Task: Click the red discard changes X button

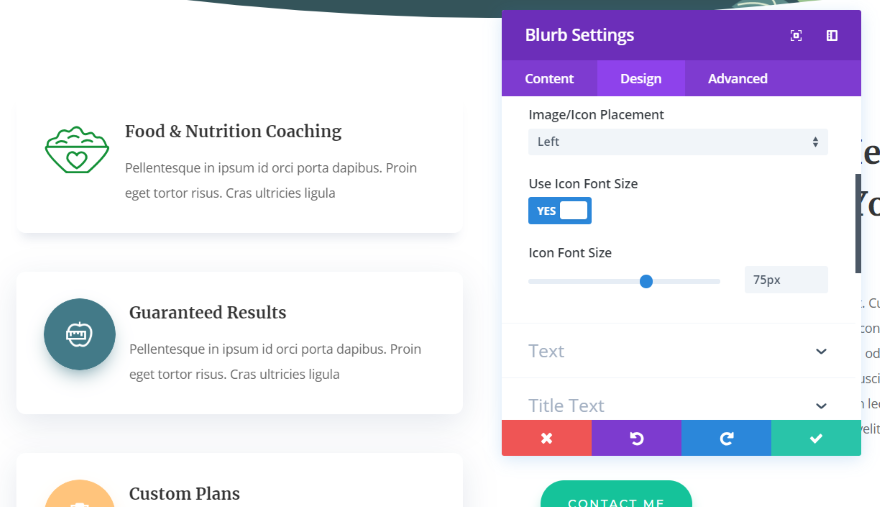Action: click(546, 438)
